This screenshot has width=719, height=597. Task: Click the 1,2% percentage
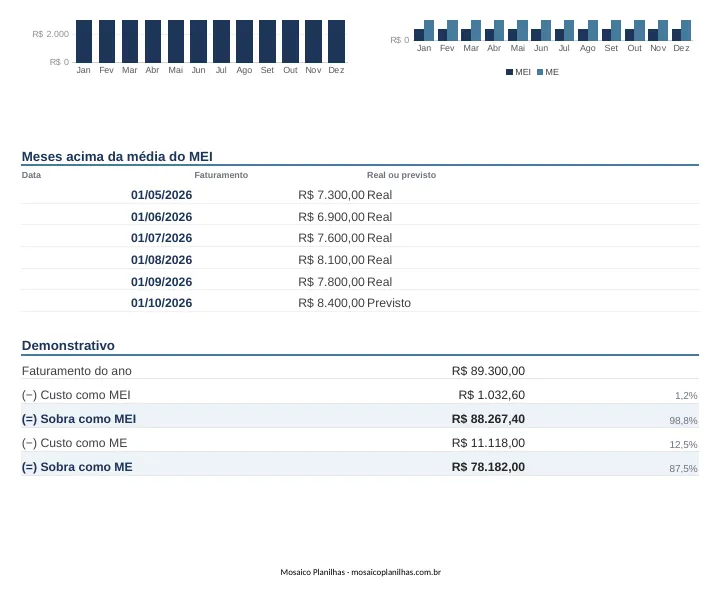(x=686, y=396)
